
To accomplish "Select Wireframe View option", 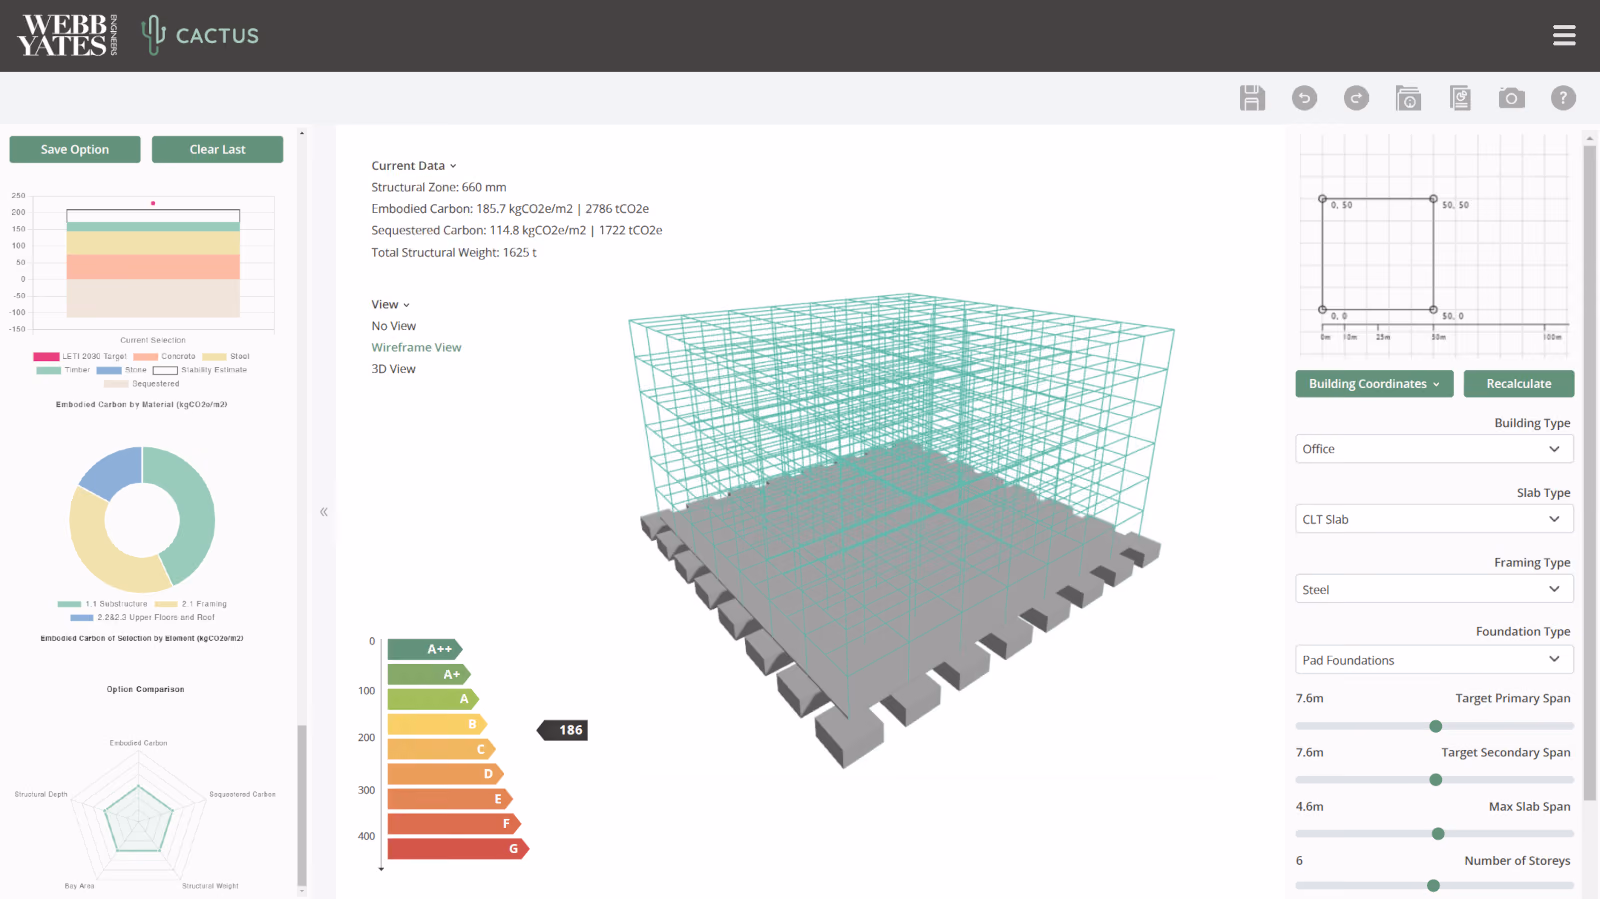I will click(x=416, y=347).
